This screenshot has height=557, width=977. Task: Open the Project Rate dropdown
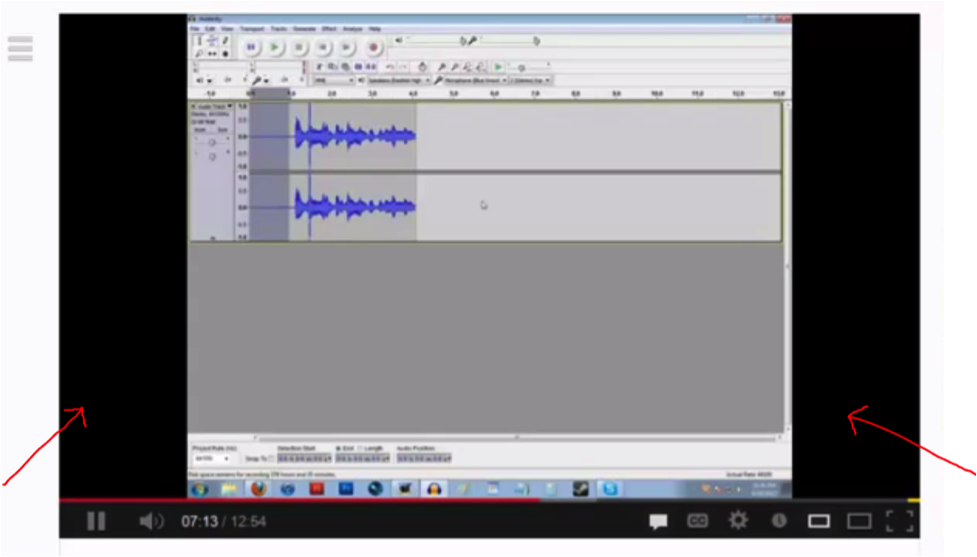211,459
